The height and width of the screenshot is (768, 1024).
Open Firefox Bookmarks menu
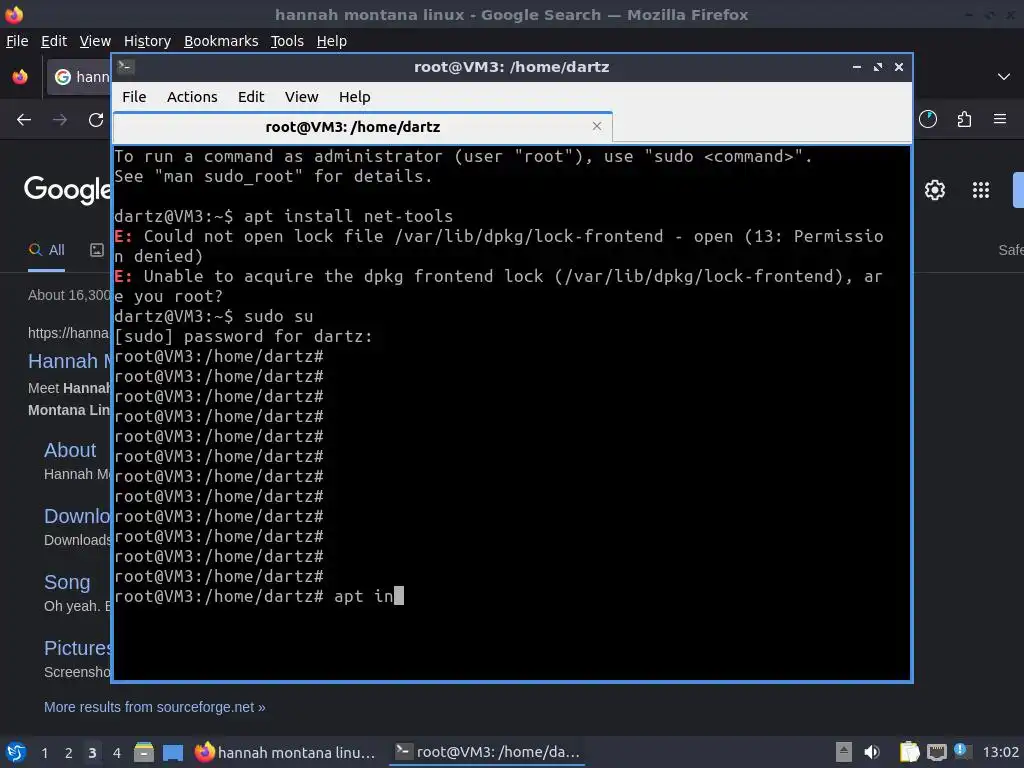(221, 41)
